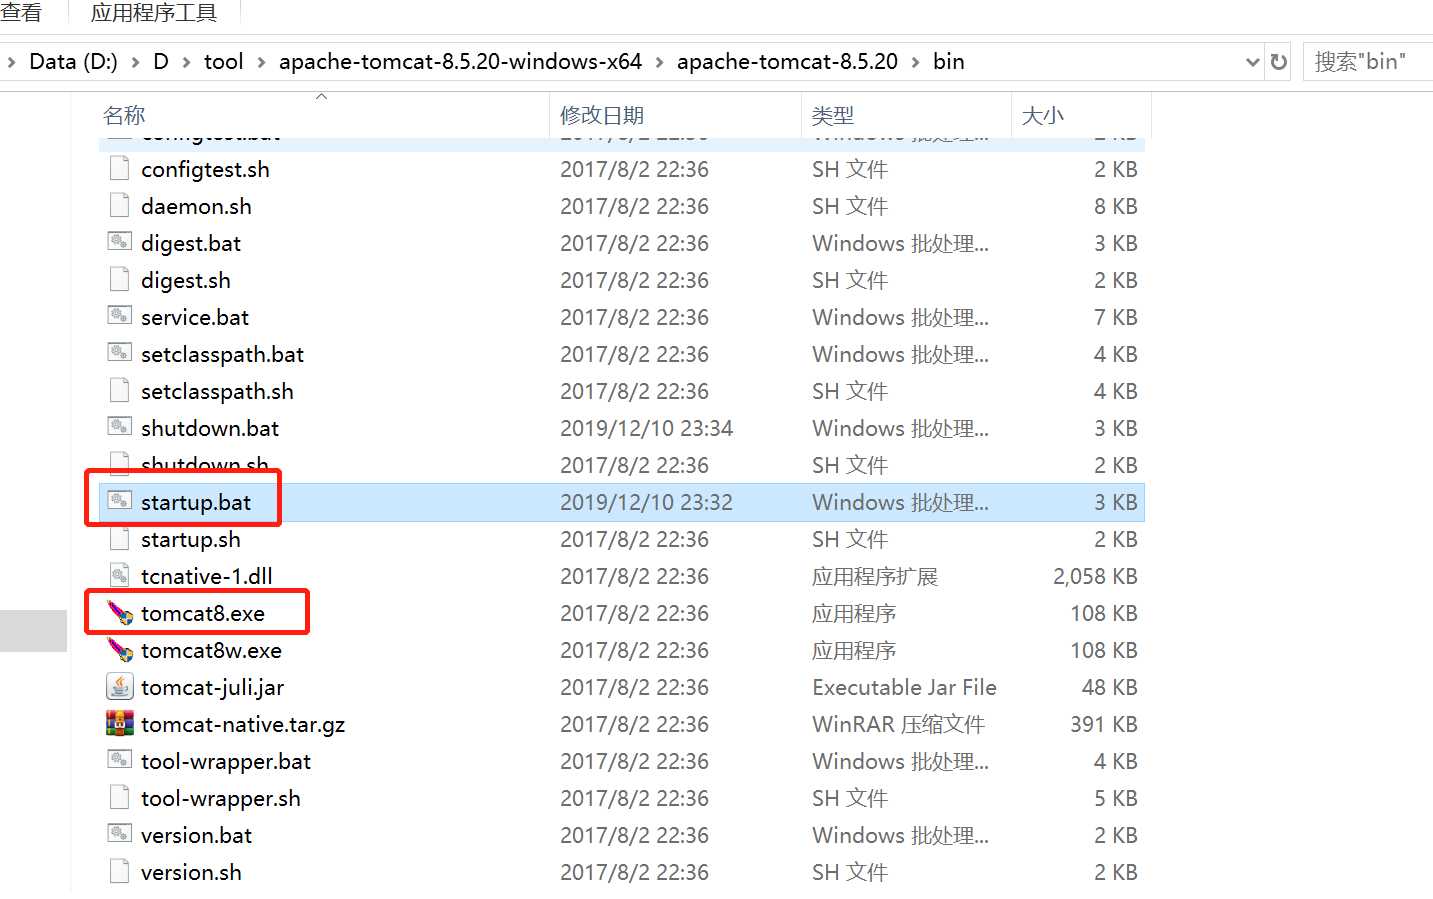
Task: Open the 应用程序工具 ribbon tab
Action: click(x=154, y=13)
